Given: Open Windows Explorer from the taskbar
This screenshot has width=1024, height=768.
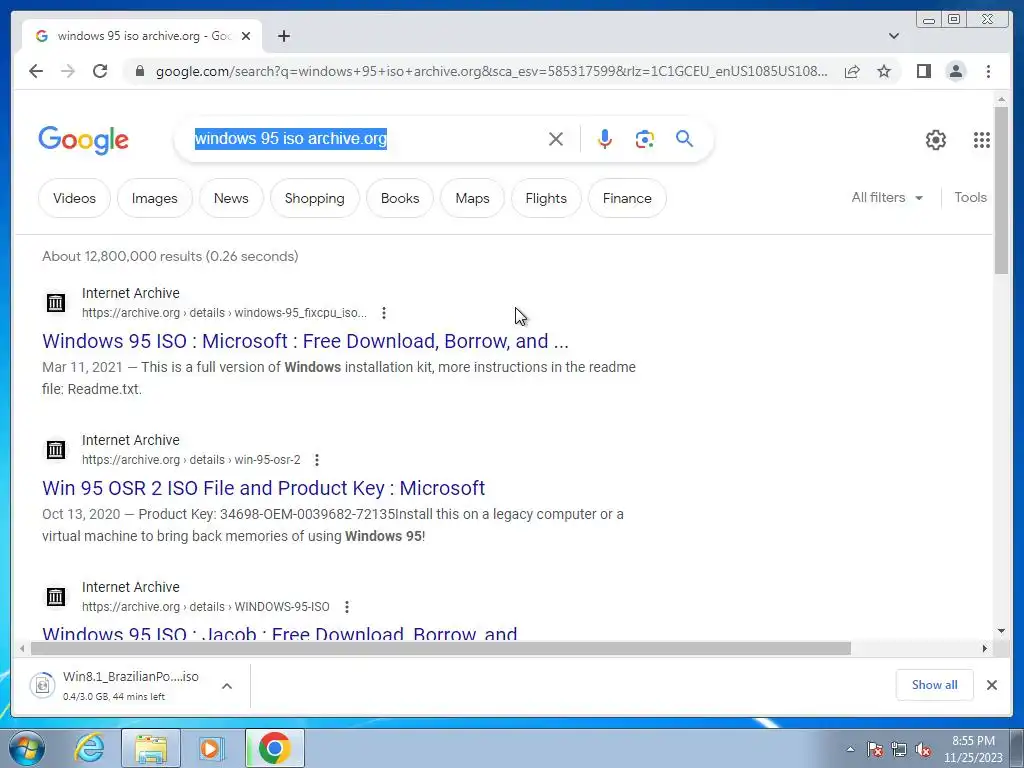Looking at the screenshot, I should click(x=151, y=748).
